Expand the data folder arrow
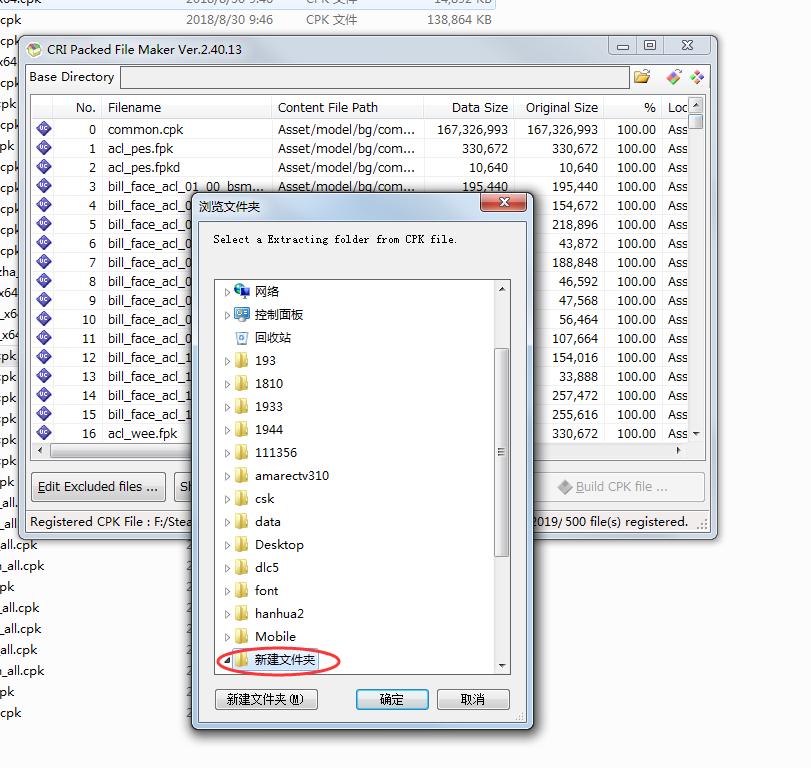 click(x=227, y=522)
